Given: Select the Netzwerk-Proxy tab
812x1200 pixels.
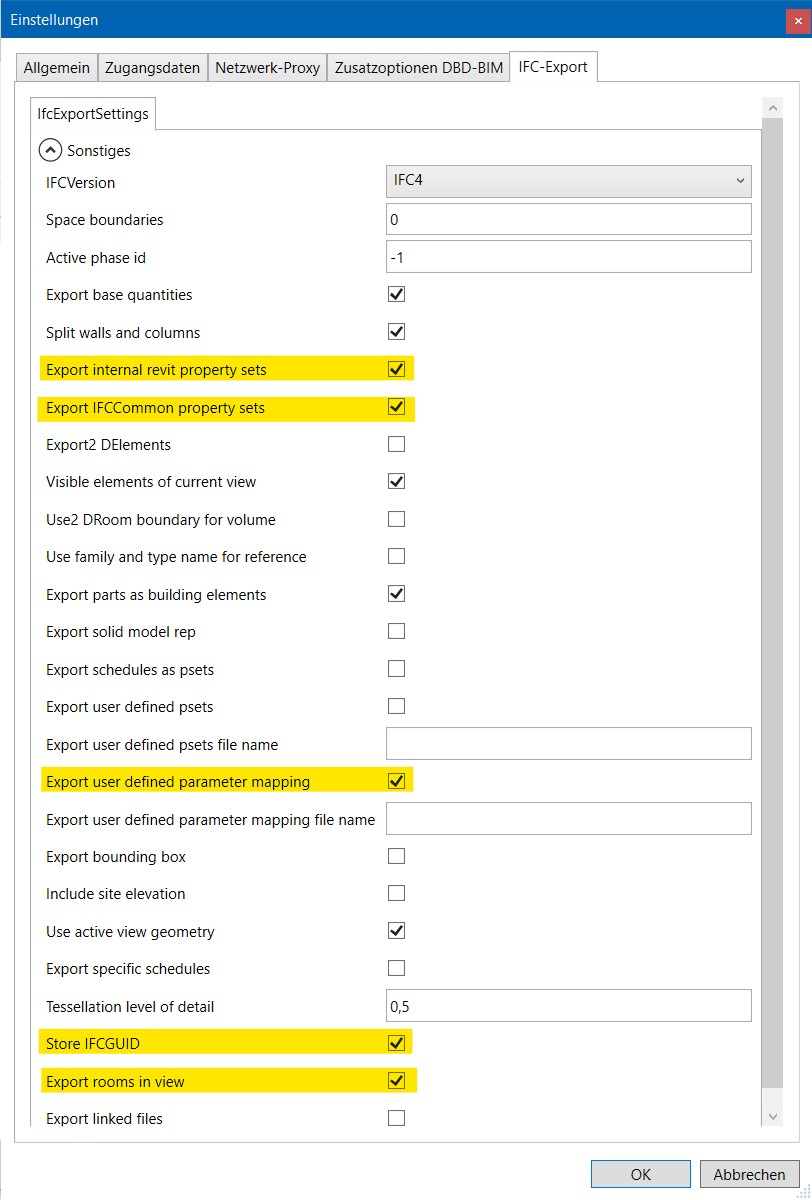Looking at the screenshot, I should (x=267, y=68).
